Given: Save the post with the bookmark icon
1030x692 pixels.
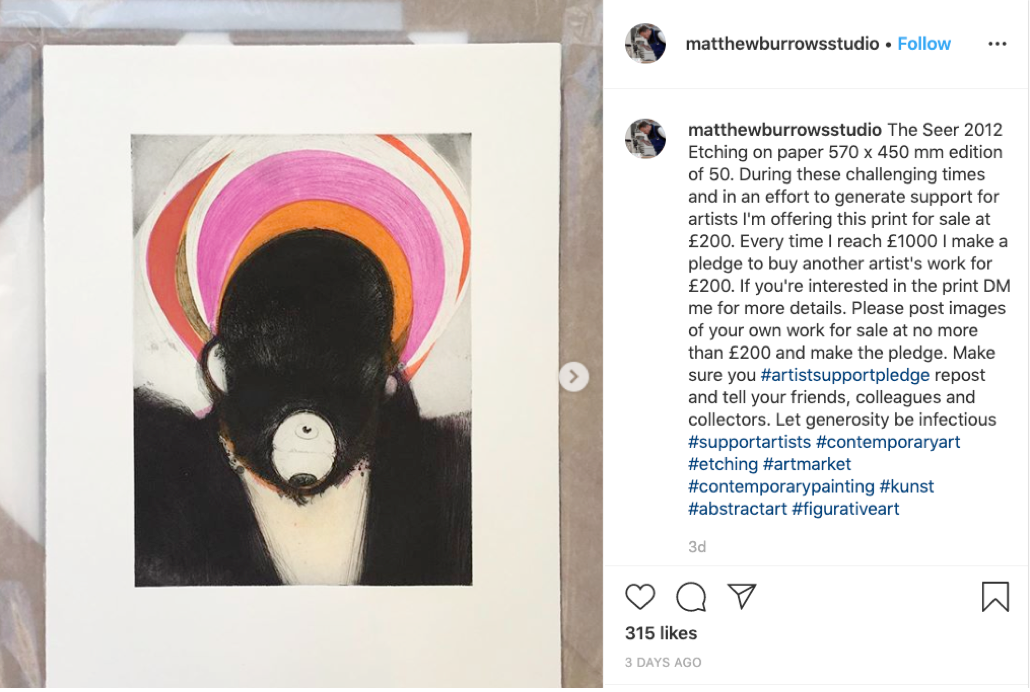Looking at the screenshot, I should click(995, 597).
